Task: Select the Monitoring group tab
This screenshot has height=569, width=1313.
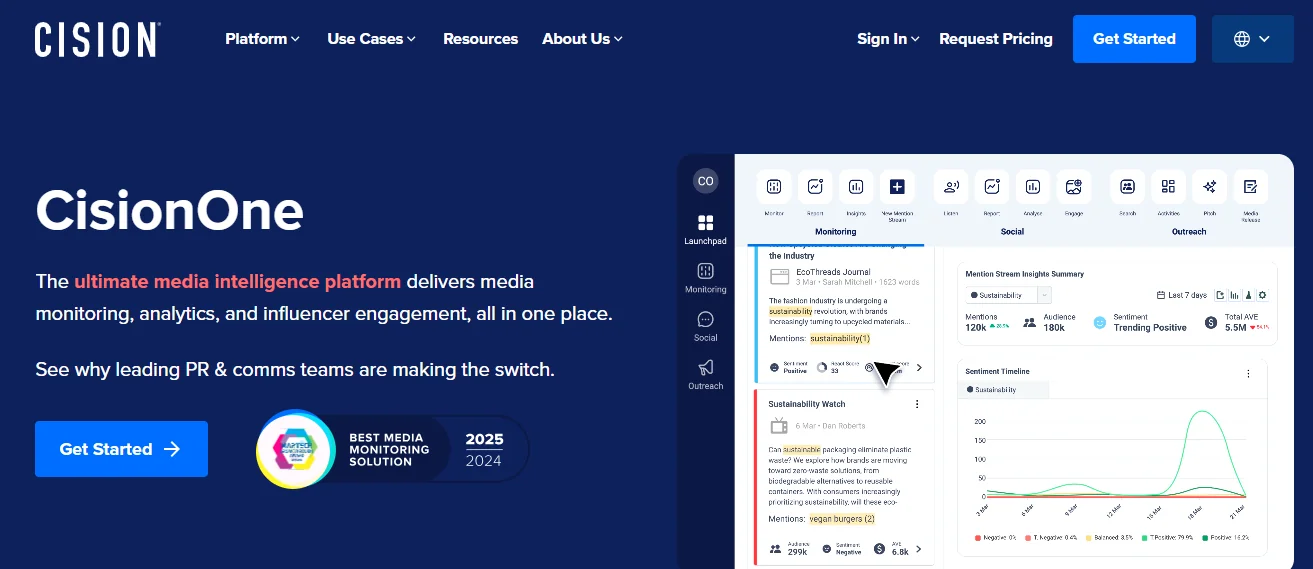Action: click(x=835, y=231)
